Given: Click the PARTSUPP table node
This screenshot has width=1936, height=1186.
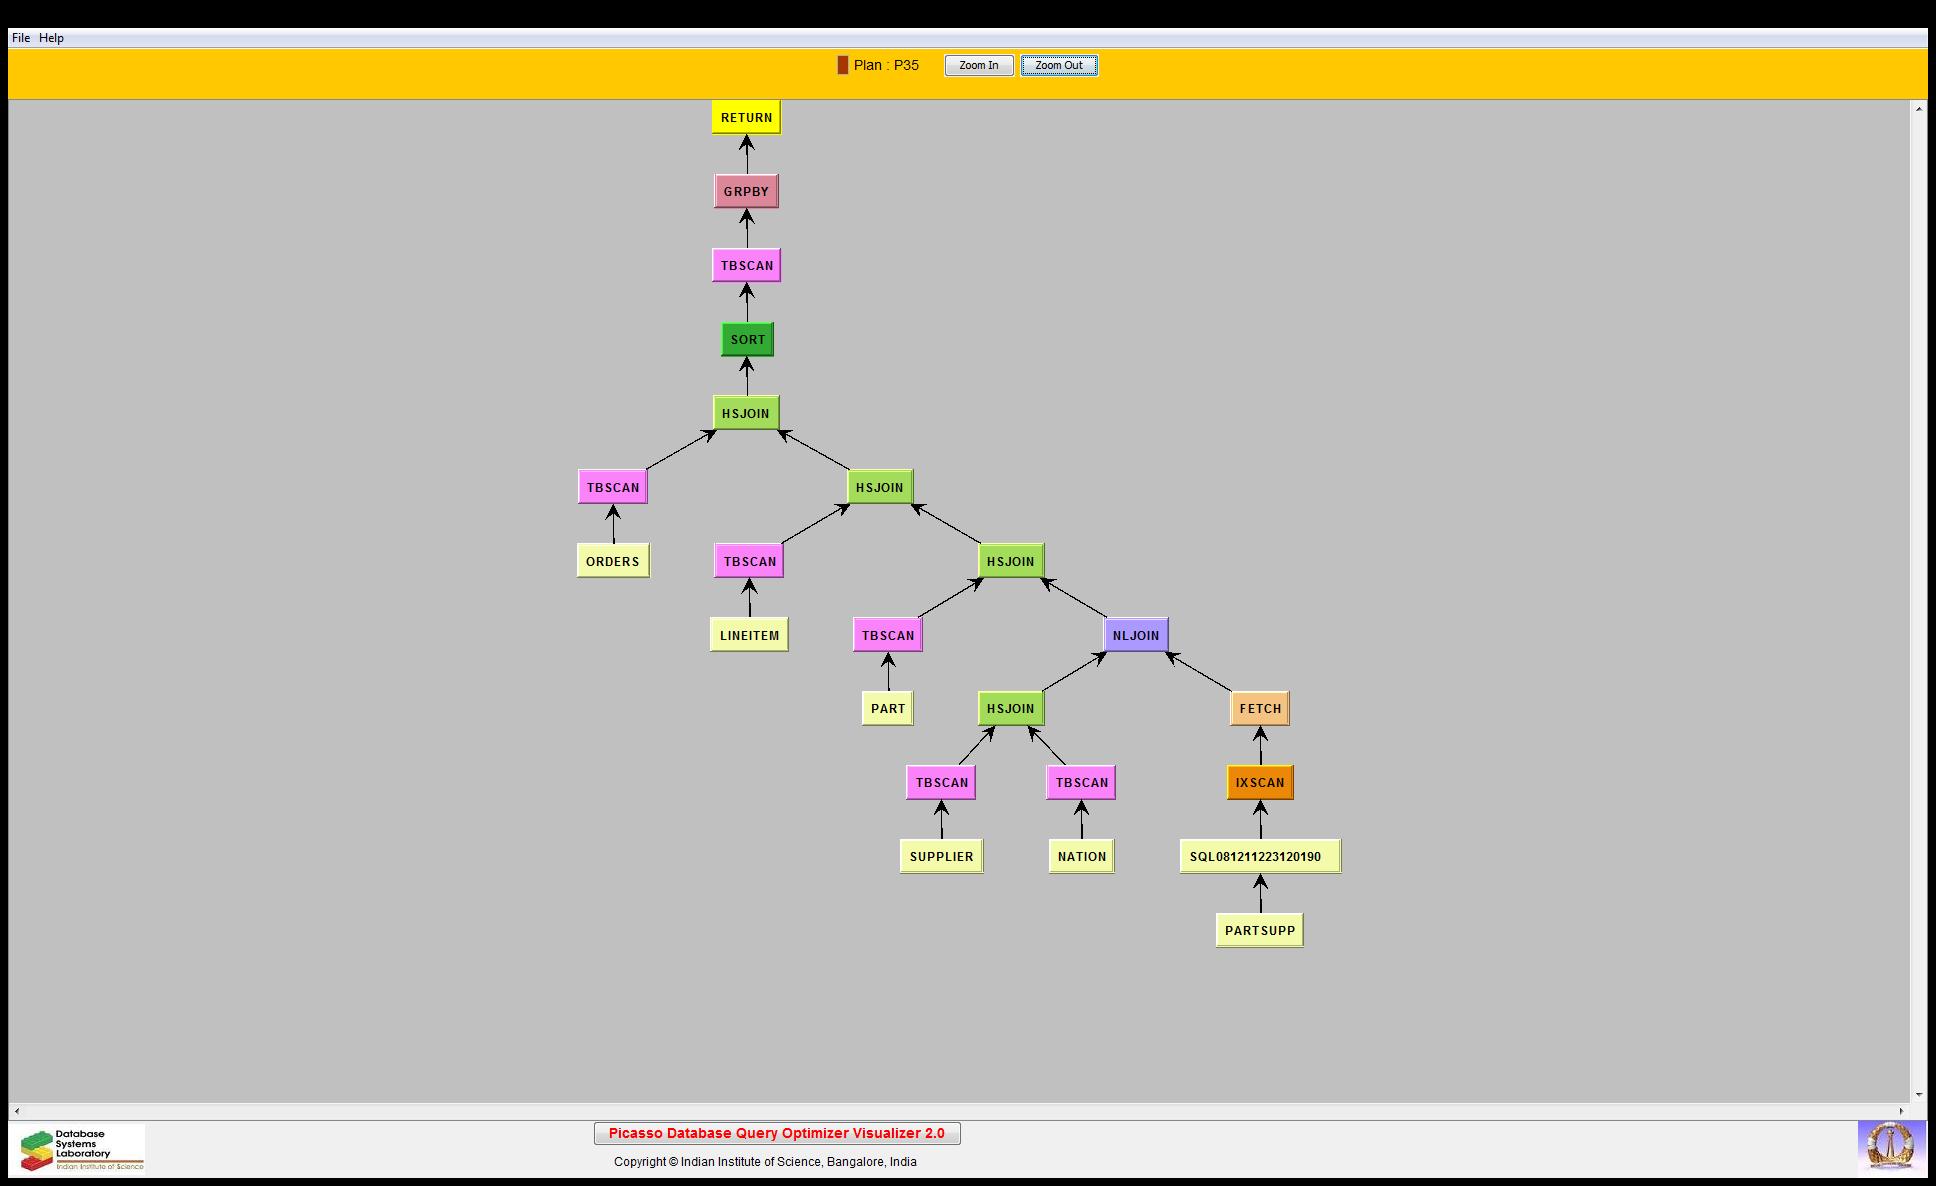Looking at the screenshot, I should coord(1259,930).
